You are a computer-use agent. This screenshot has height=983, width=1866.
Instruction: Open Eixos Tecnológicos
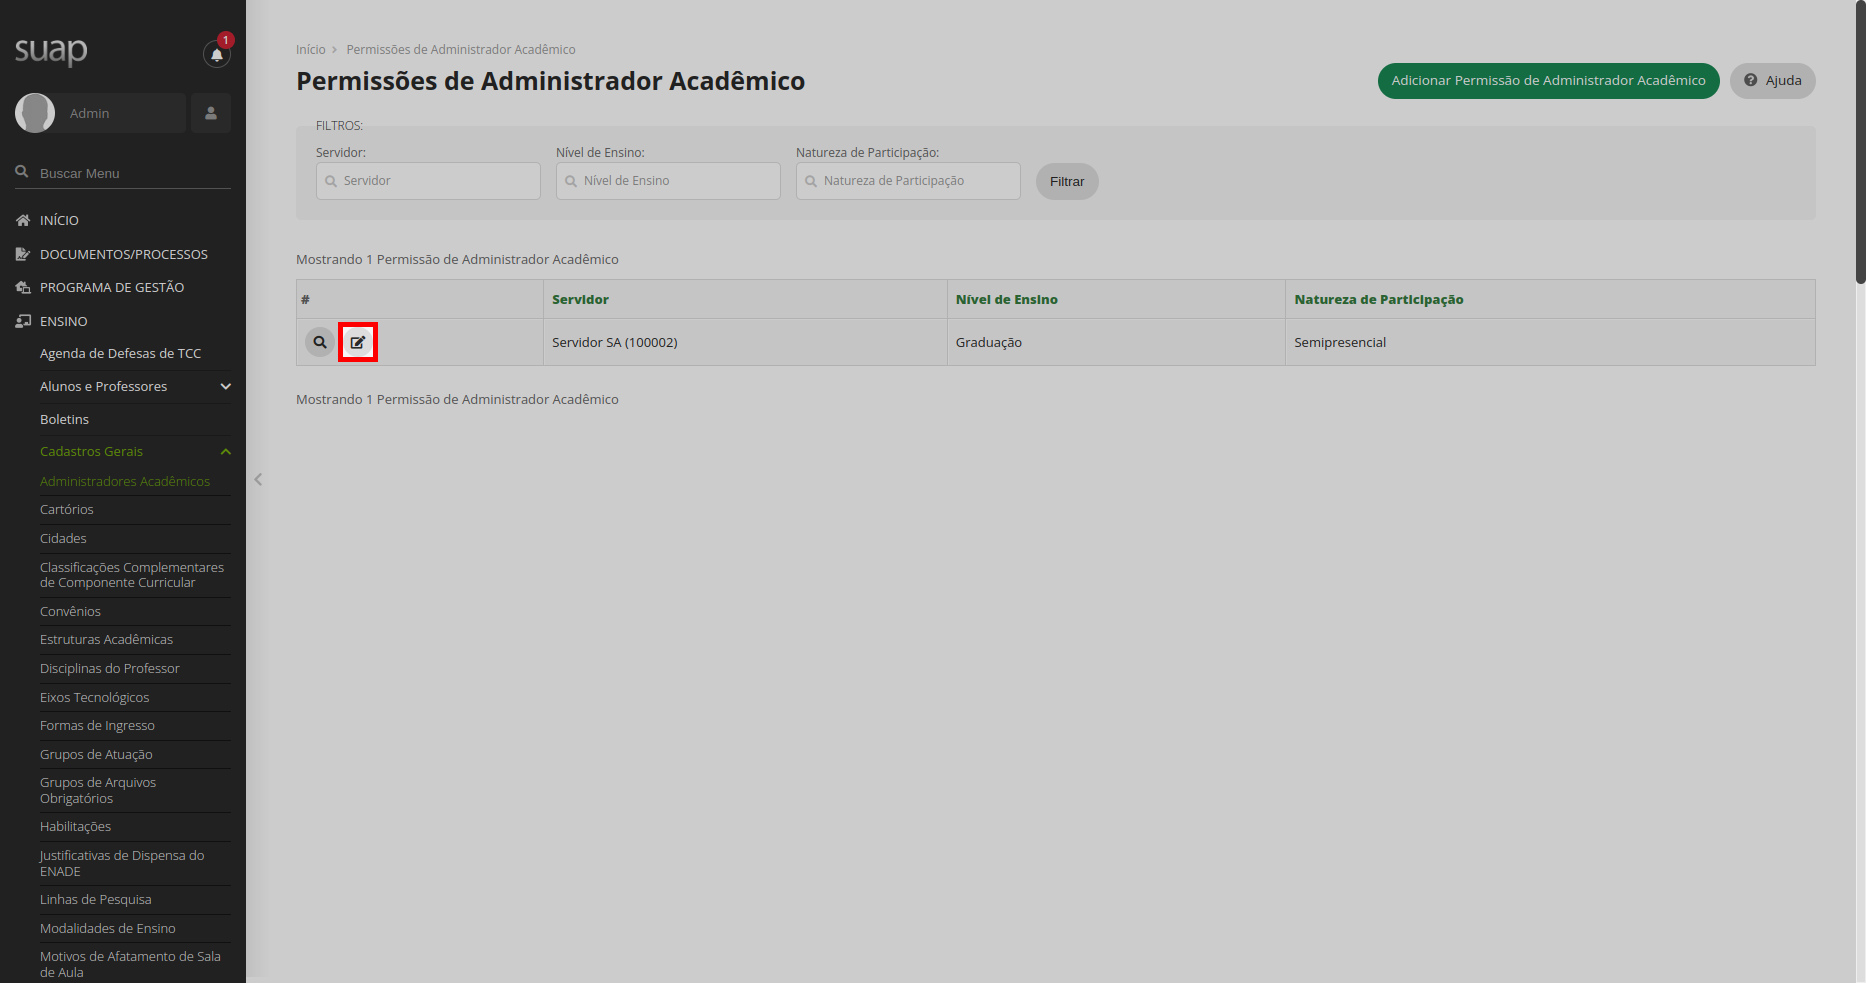click(94, 697)
